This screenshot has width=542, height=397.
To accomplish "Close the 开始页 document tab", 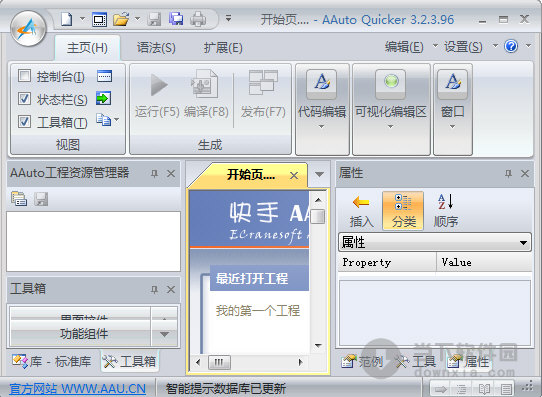I will pos(294,176).
